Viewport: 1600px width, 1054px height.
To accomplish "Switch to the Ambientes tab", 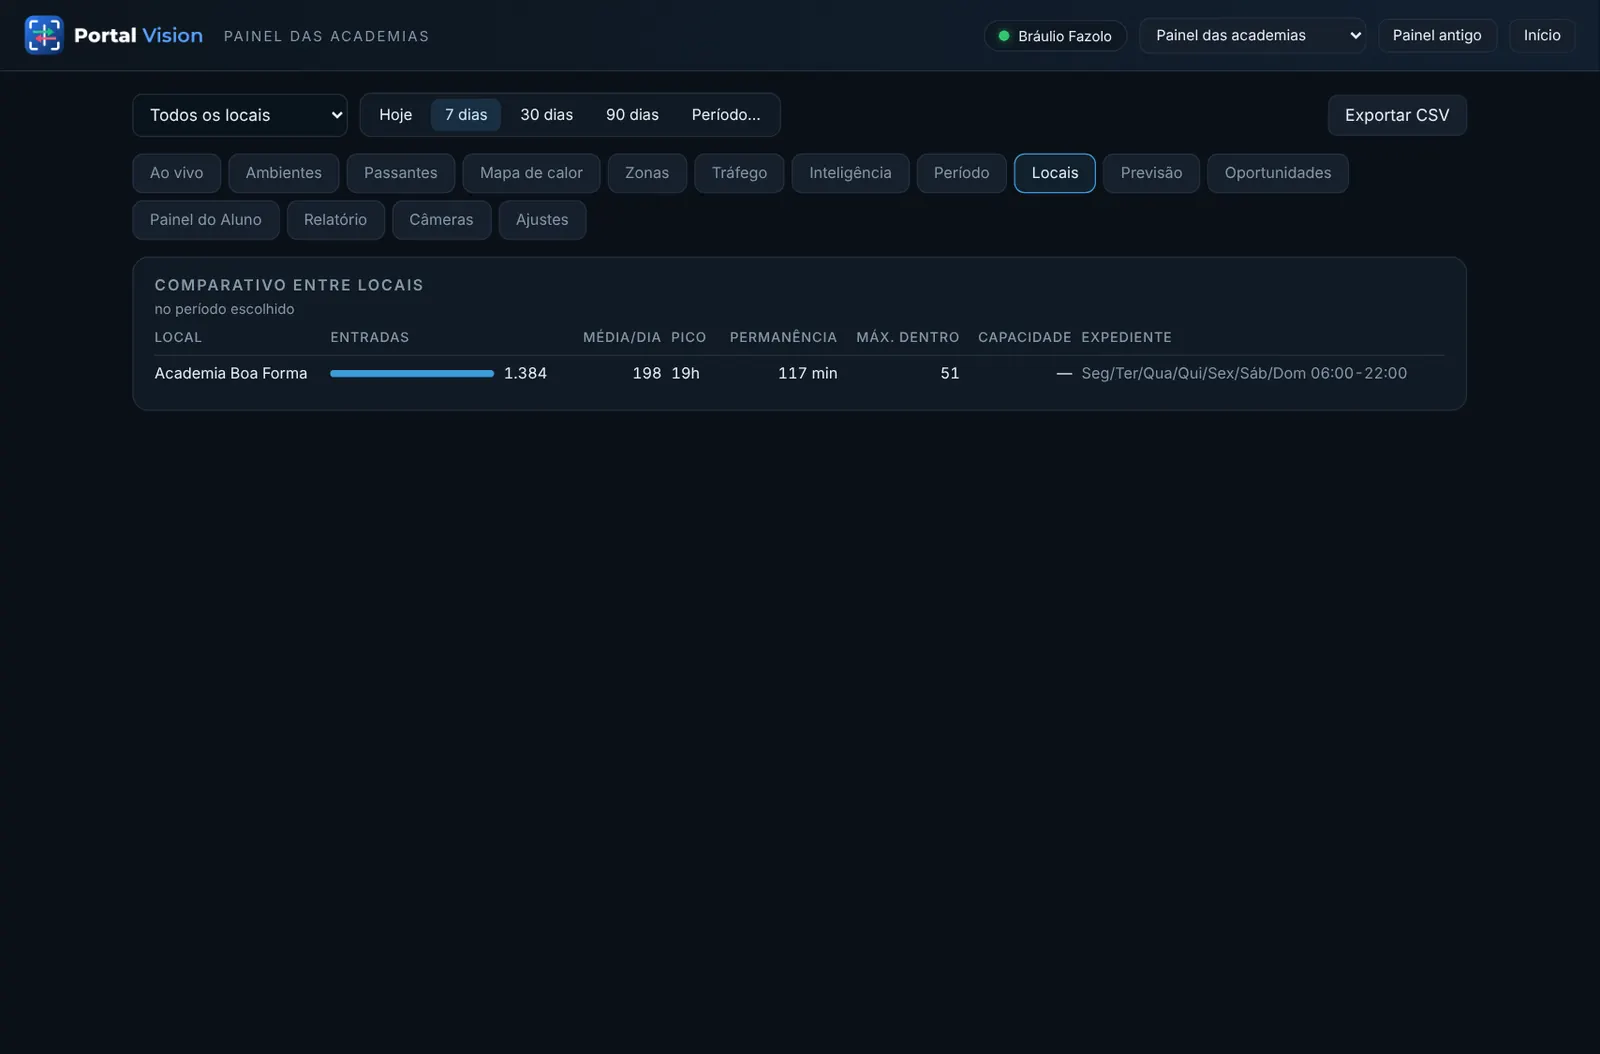I will pyautogui.click(x=284, y=173).
